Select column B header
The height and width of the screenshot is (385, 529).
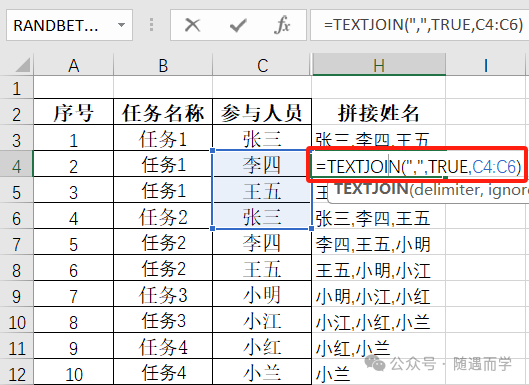(x=163, y=65)
